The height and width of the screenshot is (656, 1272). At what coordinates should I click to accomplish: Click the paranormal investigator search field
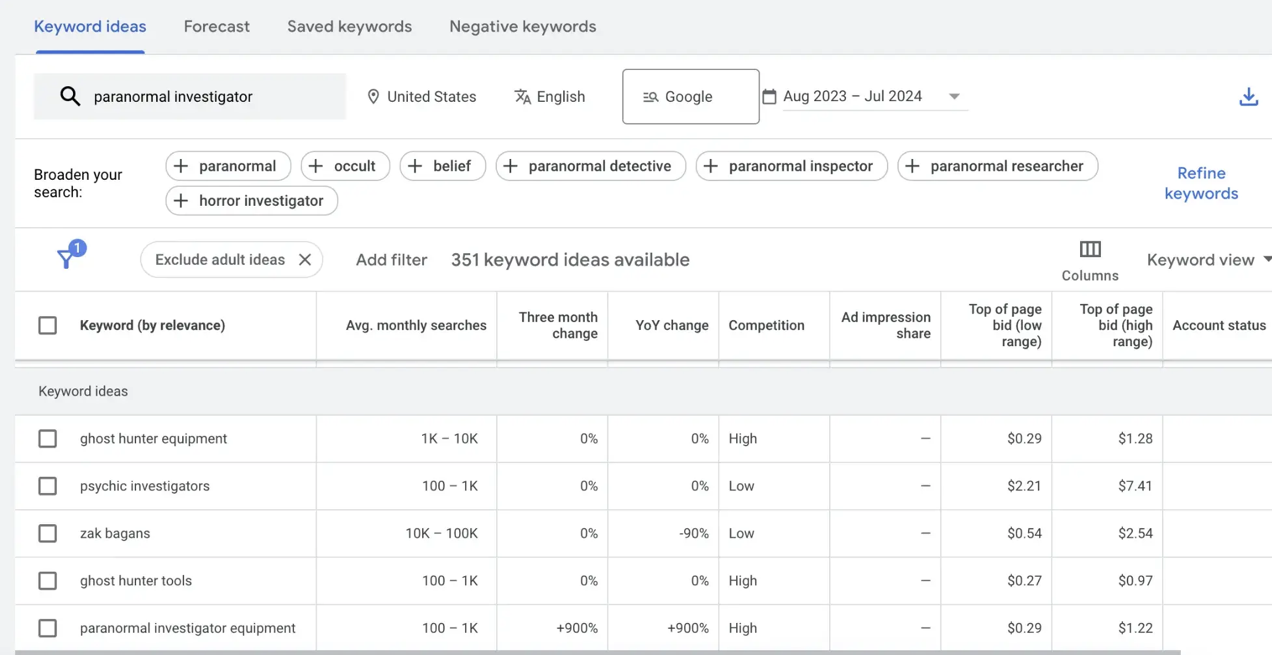click(190, 97)
